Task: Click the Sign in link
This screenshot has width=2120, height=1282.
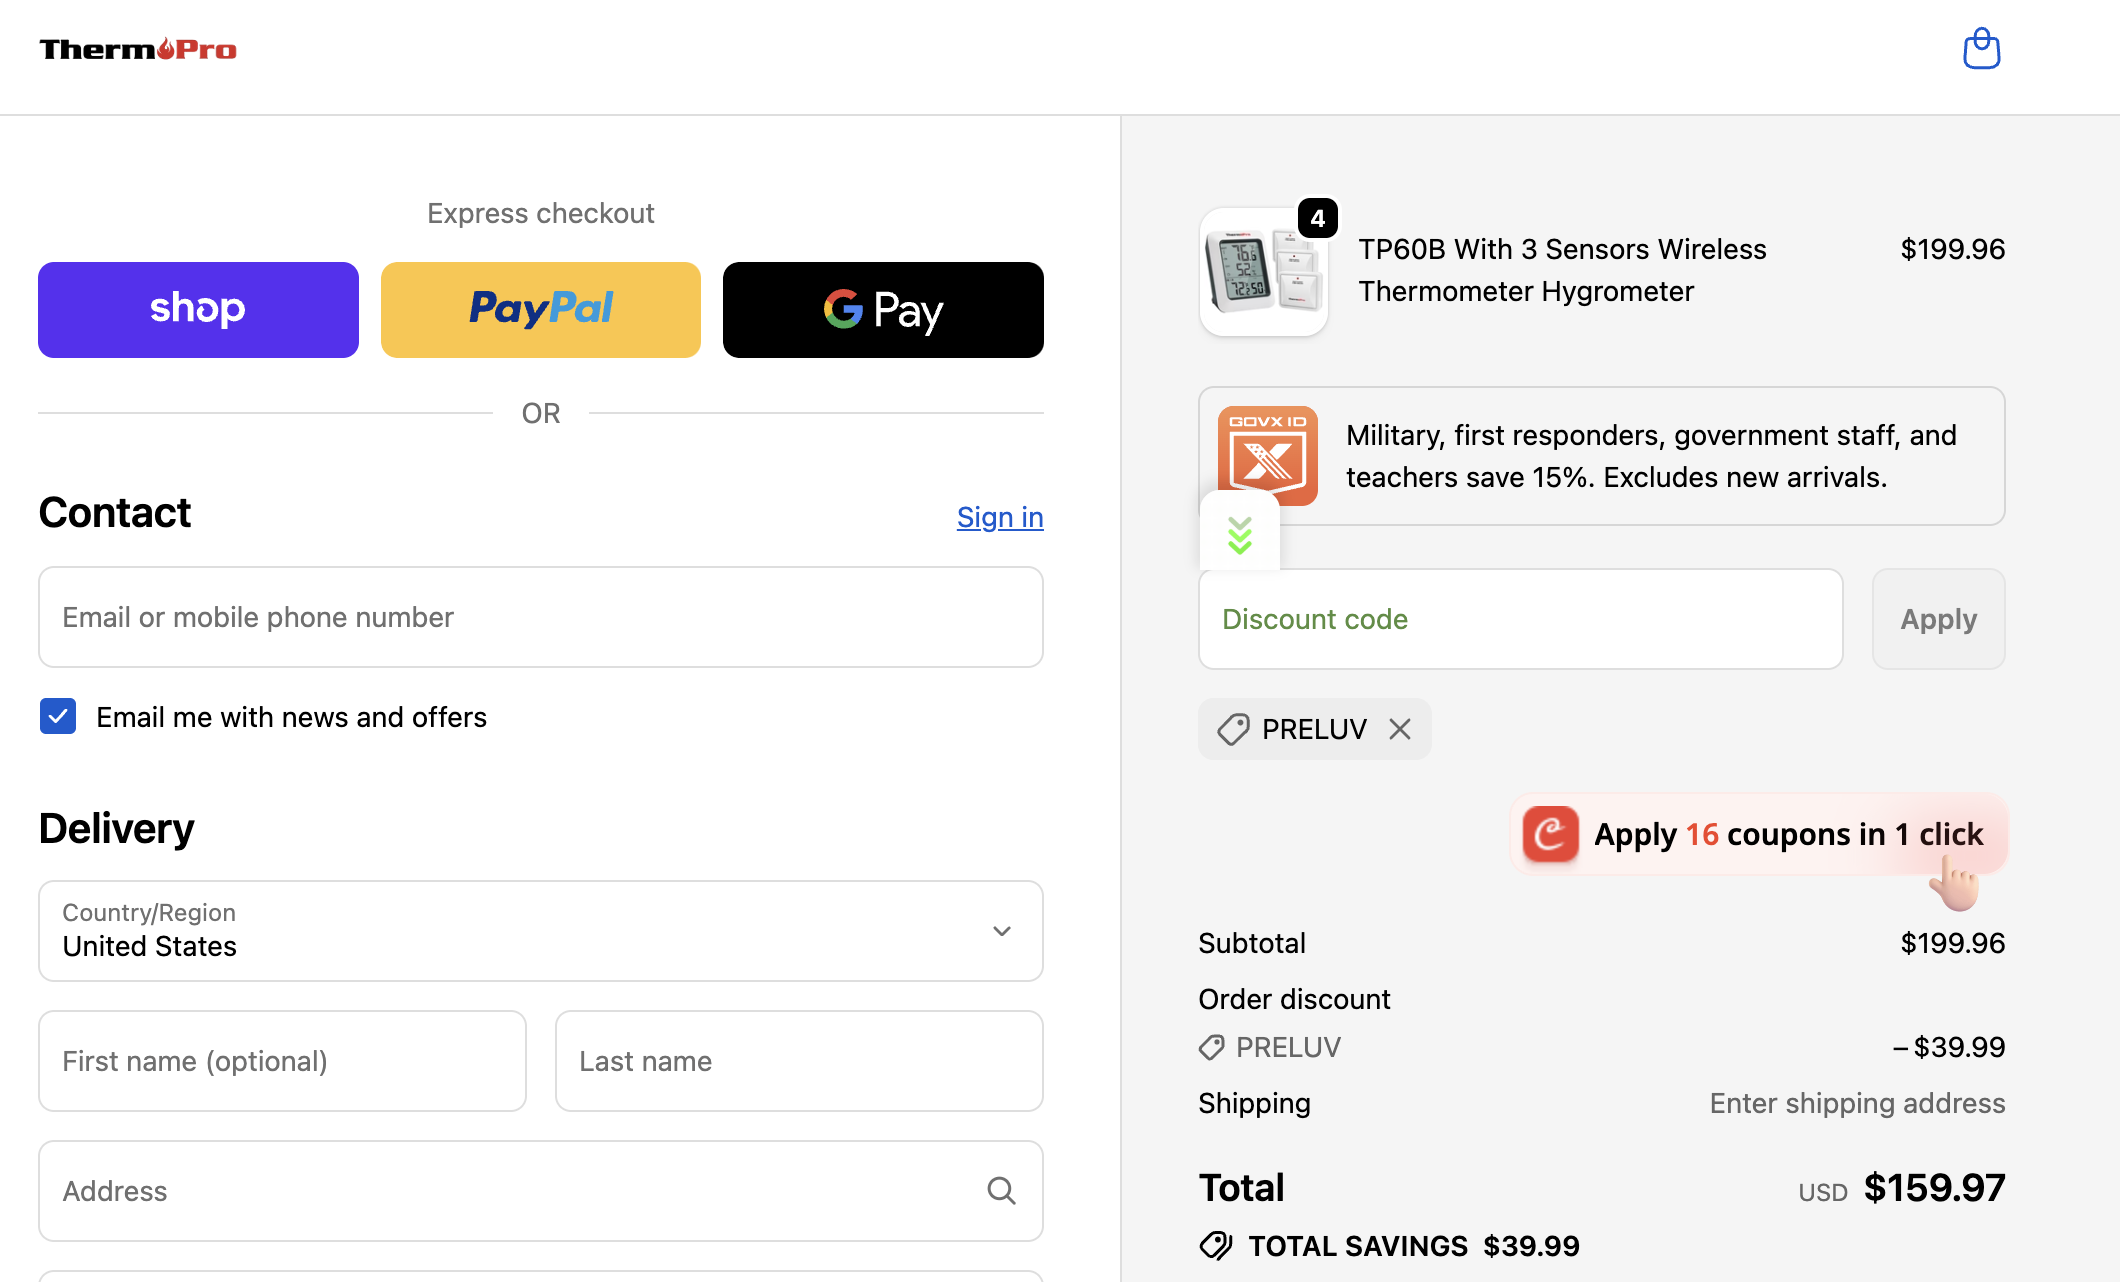Action: tap(1000, 517)
